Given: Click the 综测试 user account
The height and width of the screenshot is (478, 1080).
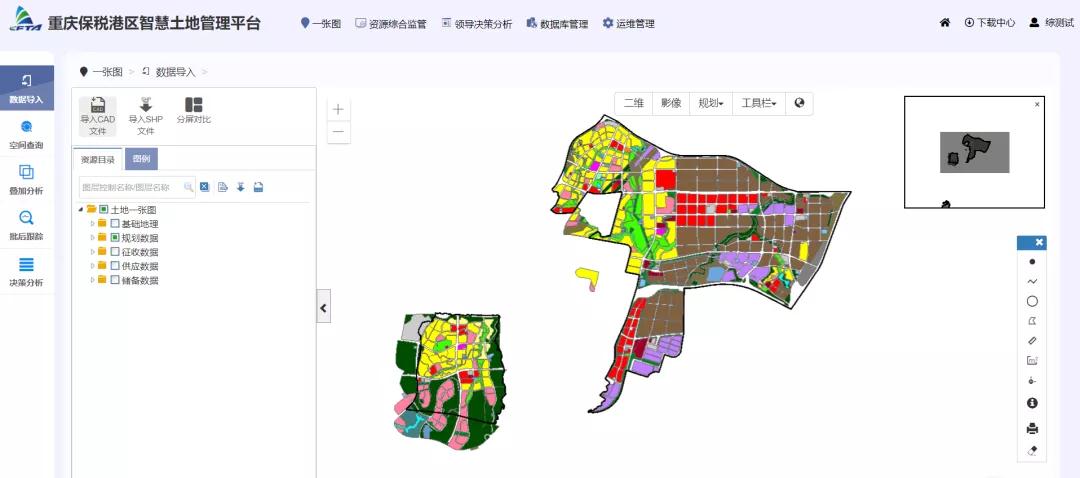Looking at the screenshot, I should [x=1052, y=23].
